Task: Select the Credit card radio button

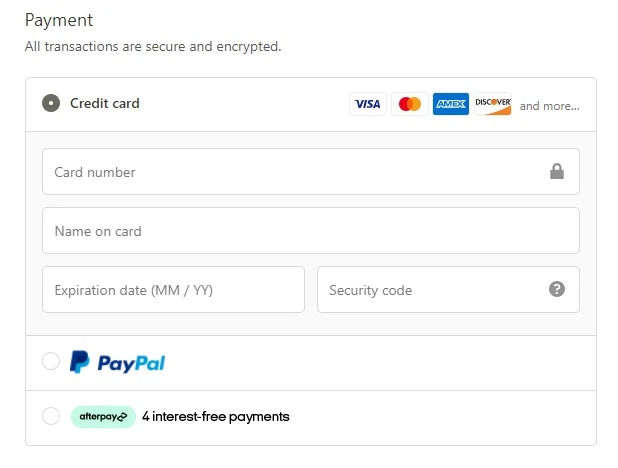Action: 51,103
